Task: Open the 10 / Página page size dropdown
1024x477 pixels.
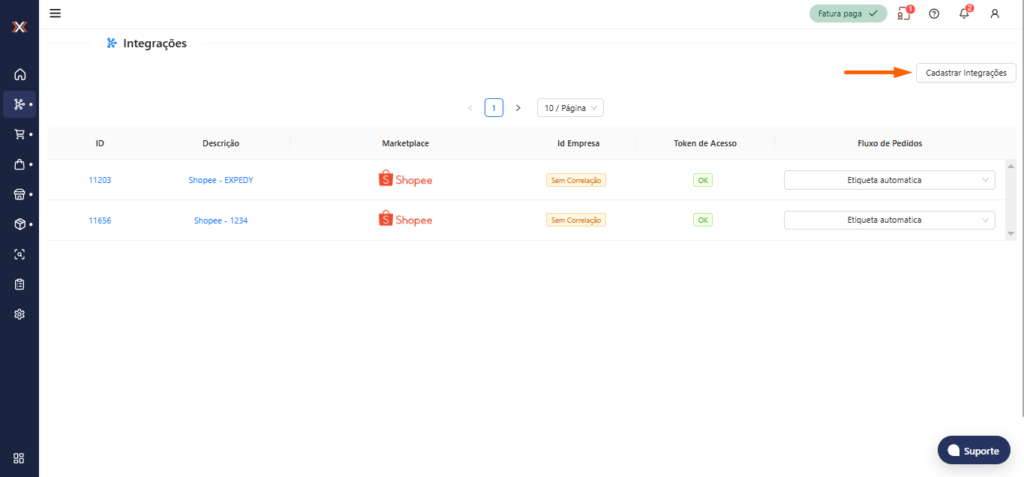Action: click(x=570, y=107)
